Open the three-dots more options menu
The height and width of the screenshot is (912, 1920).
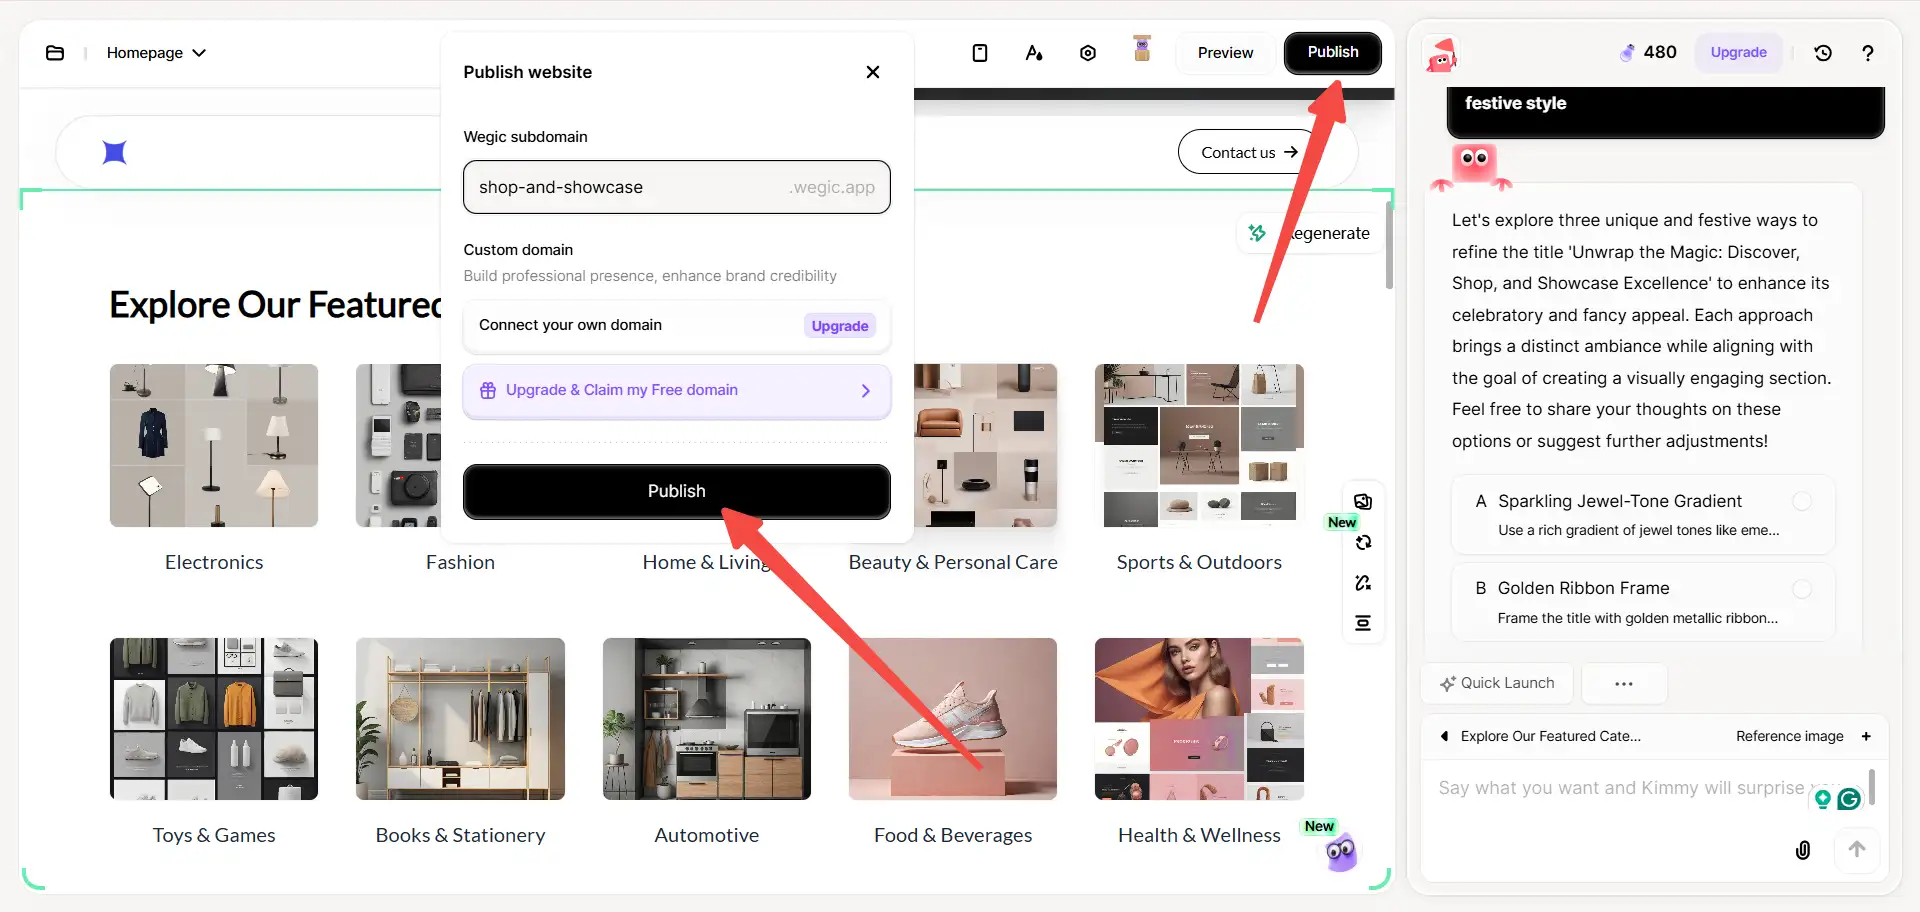pos(1623,684)
